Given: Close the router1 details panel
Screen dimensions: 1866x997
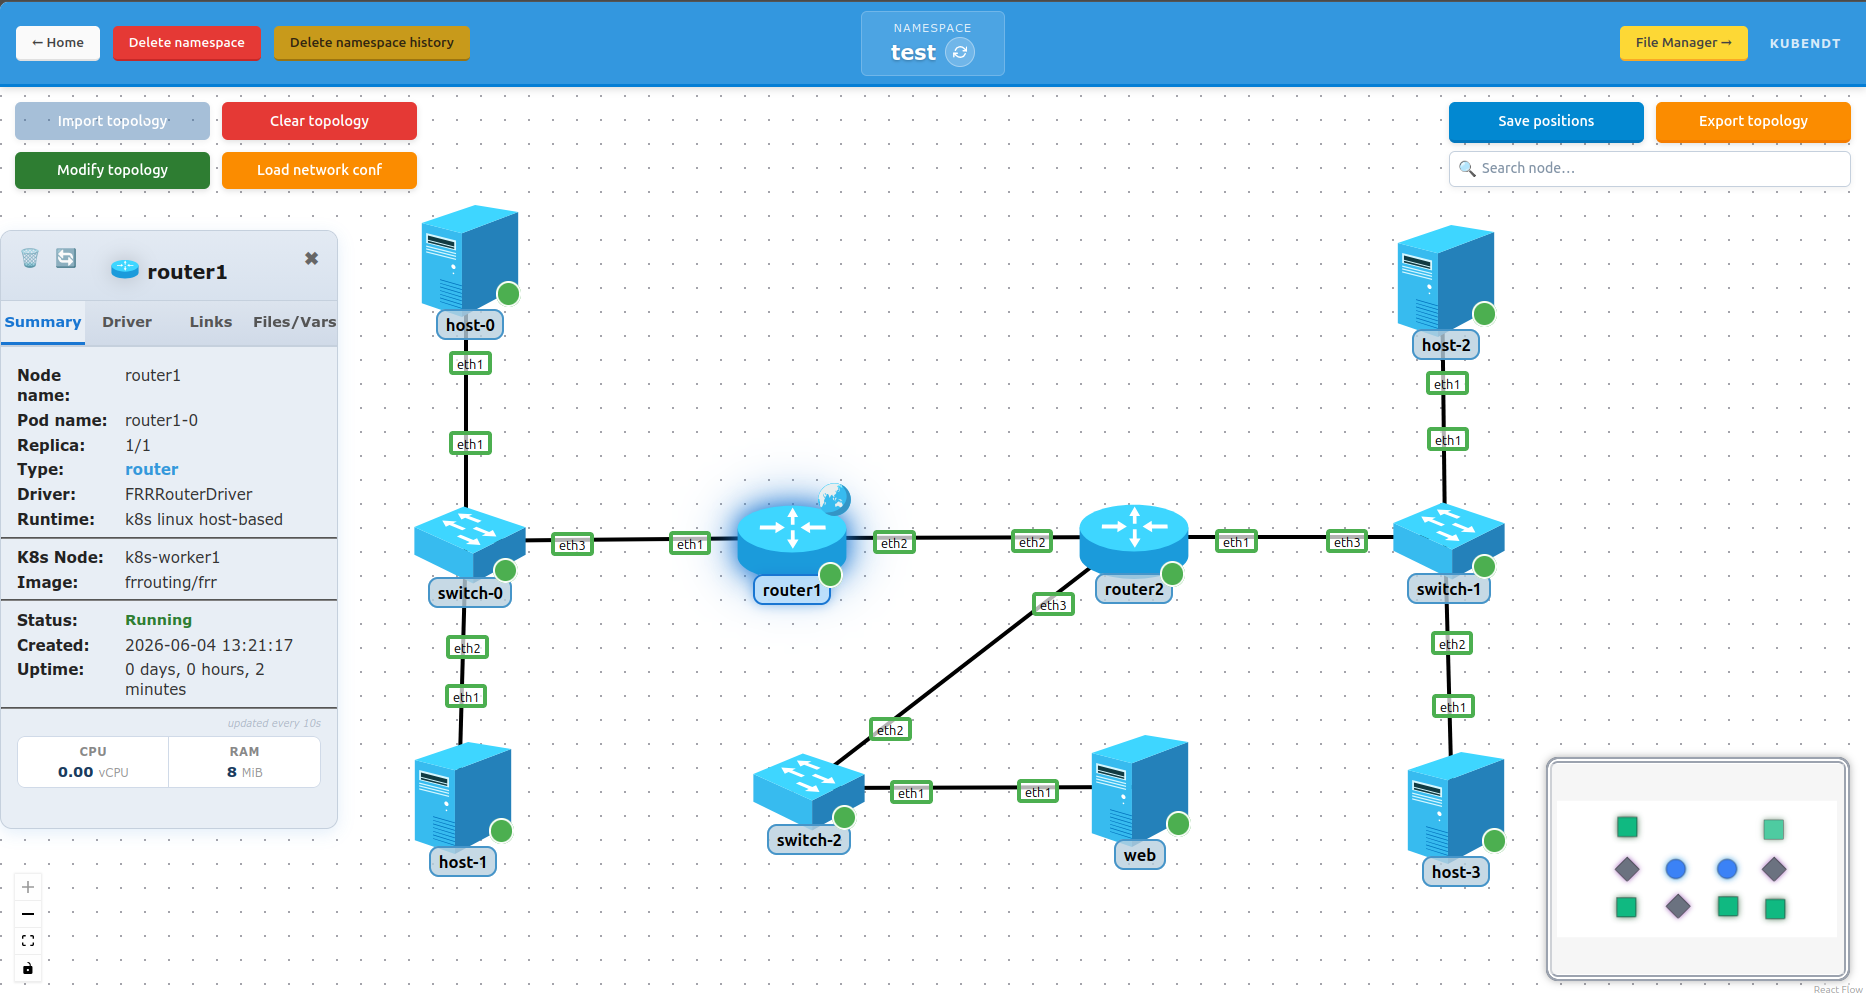Looking at the screenshot, I should click(312, 258).
